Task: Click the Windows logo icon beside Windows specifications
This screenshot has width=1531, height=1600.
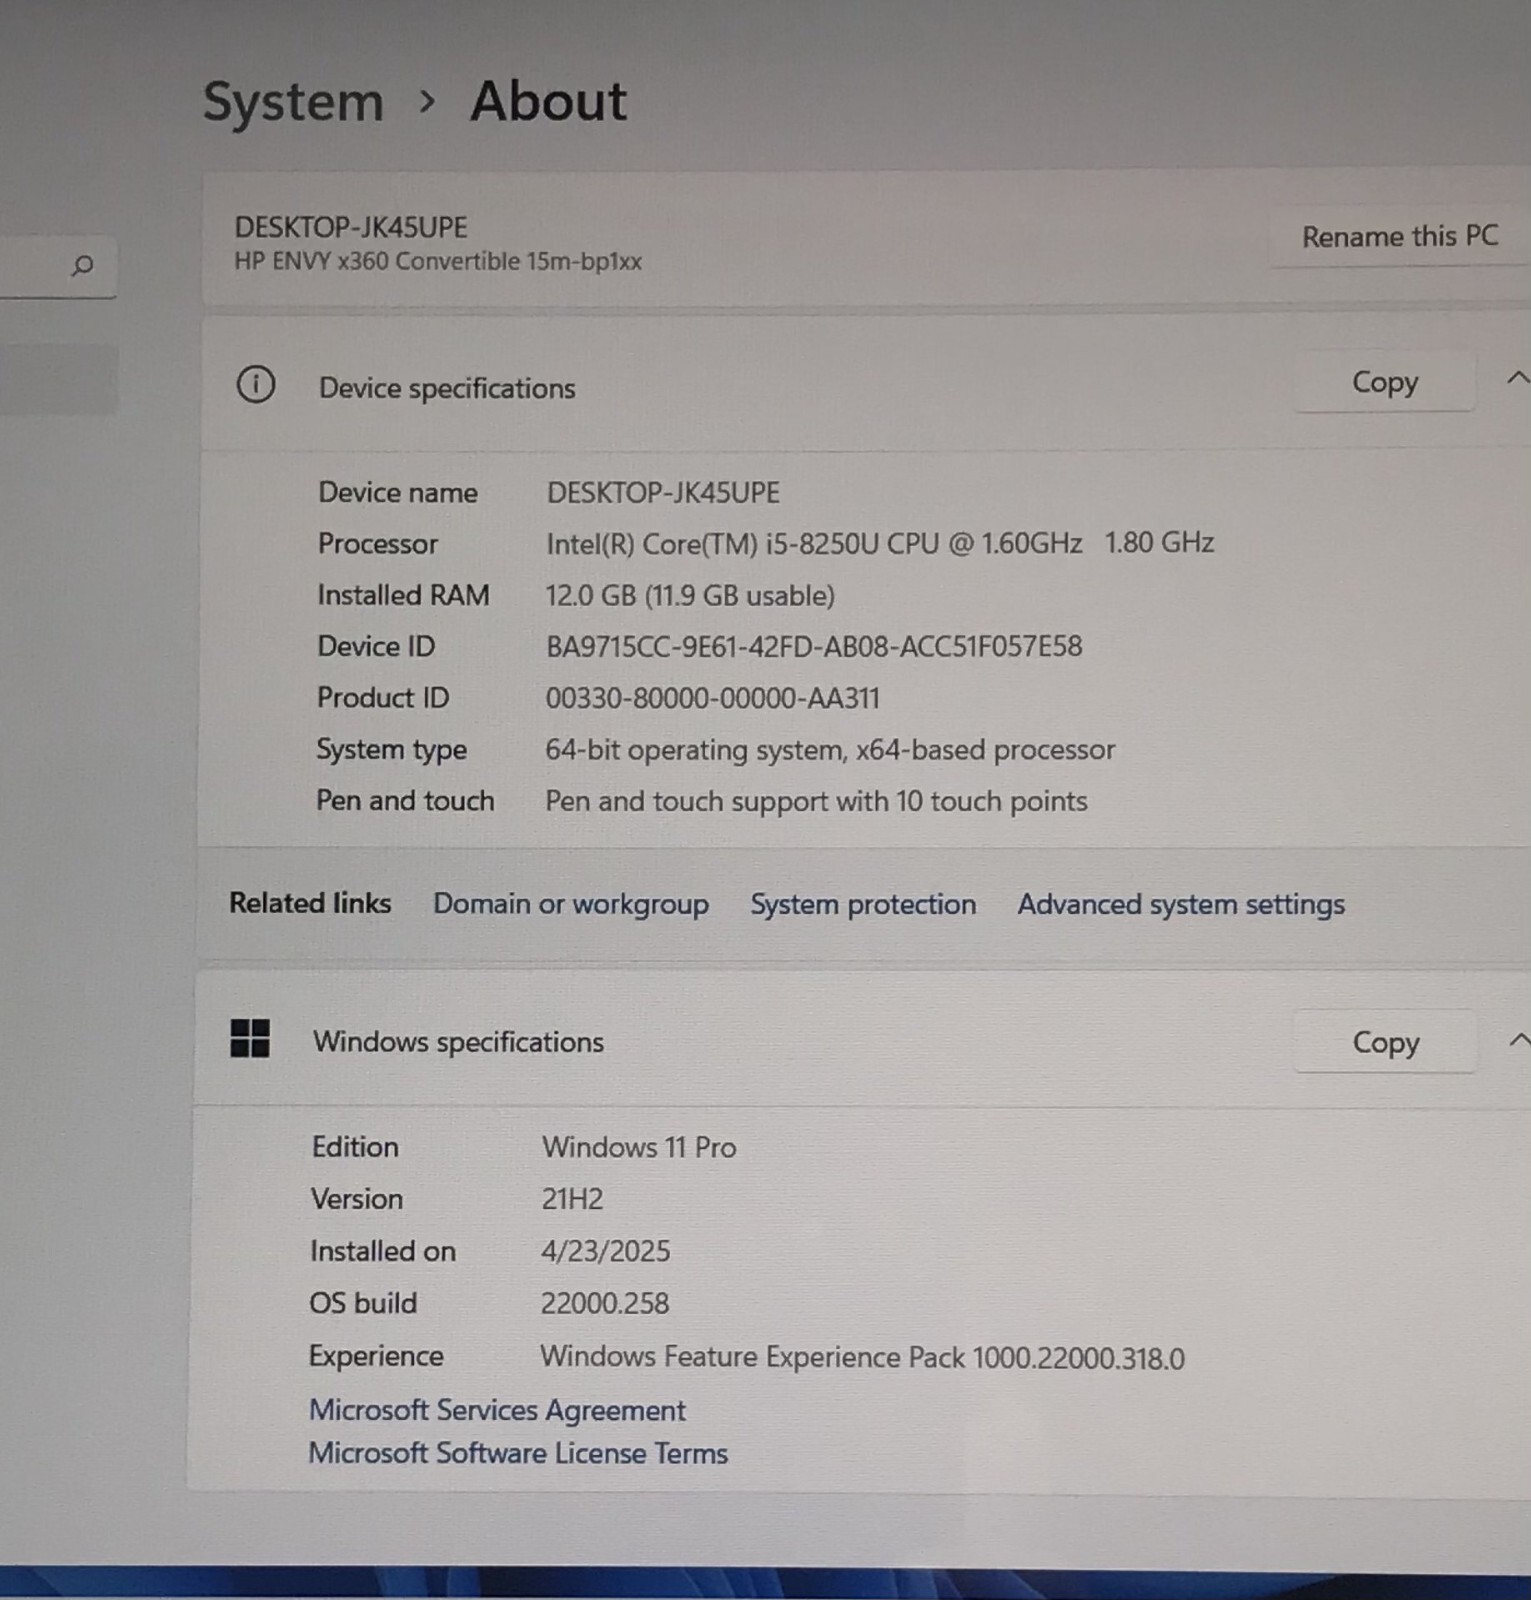Action: click(x=249, y=1038)
